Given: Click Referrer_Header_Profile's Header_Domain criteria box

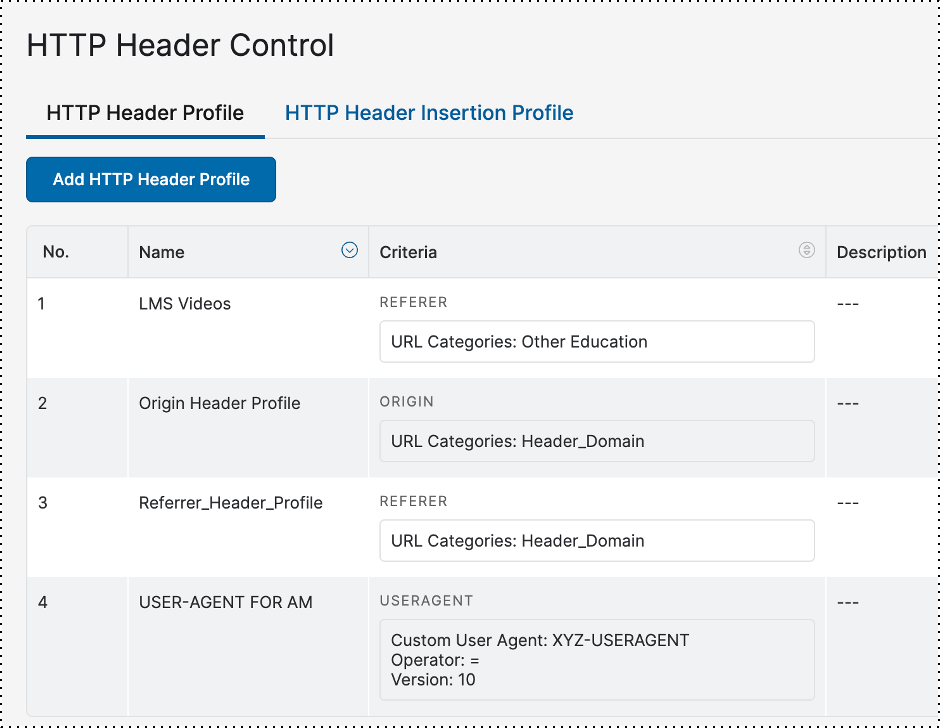Looking at the screenshot, I should [597, 541].
